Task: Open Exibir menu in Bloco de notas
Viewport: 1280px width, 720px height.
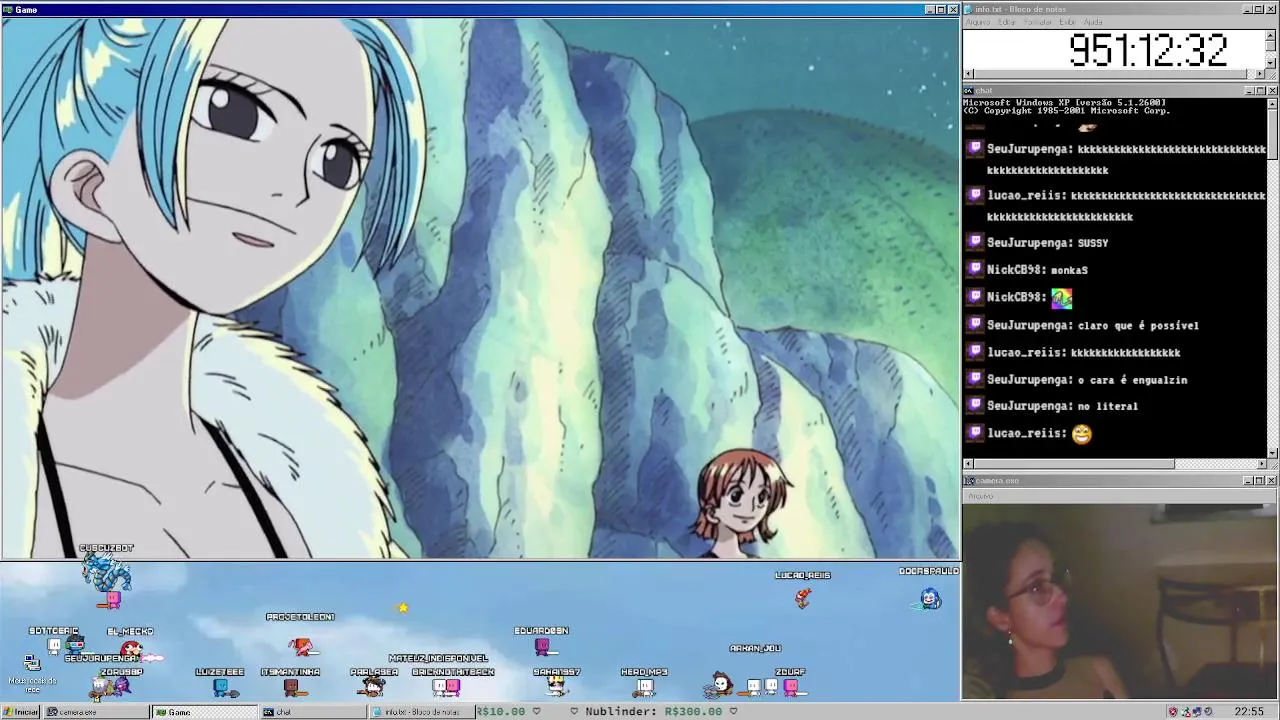Action: click(x=1067, y=22)
